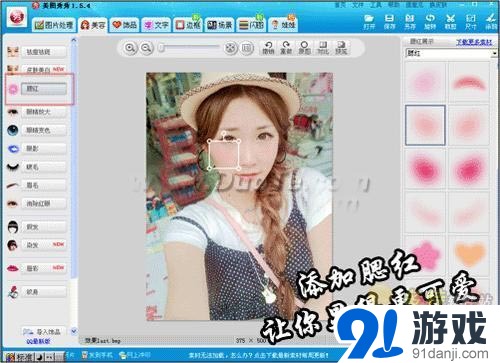Click the 消除红眼 red-eye removal icon
This screenshot has height=363, width=500.
pyautogui.click(x=13, y=203)
